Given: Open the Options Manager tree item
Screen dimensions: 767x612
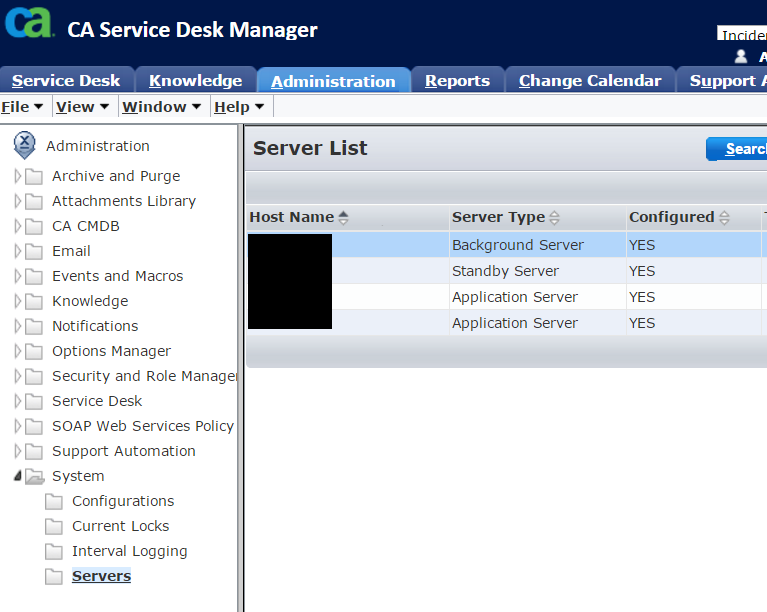Looking at the screenshot, I should point(111,351).
